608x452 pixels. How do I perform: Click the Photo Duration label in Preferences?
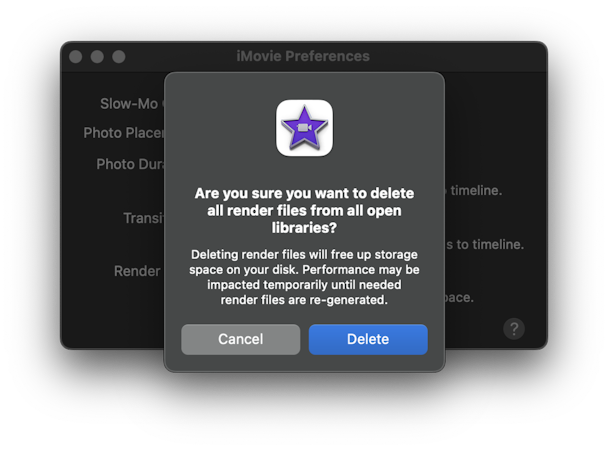pos(130,164)
